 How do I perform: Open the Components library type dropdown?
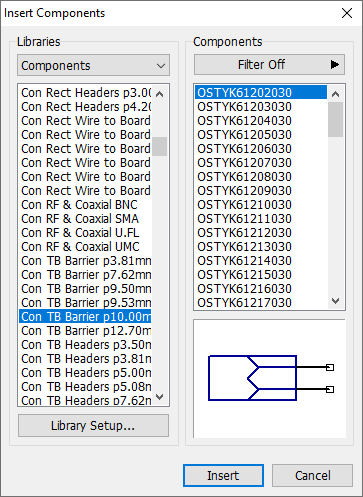tap(93, 65)
